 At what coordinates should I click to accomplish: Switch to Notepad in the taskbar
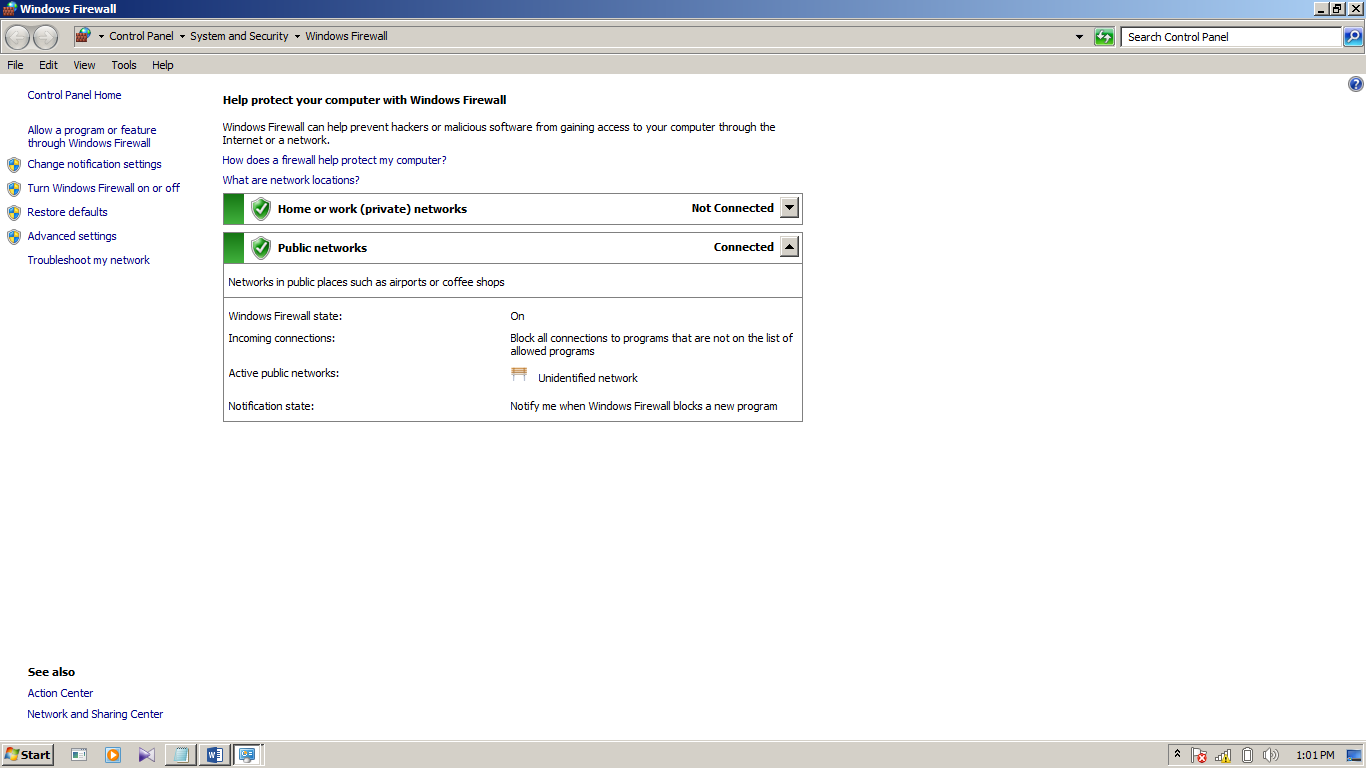click(181, 755)
